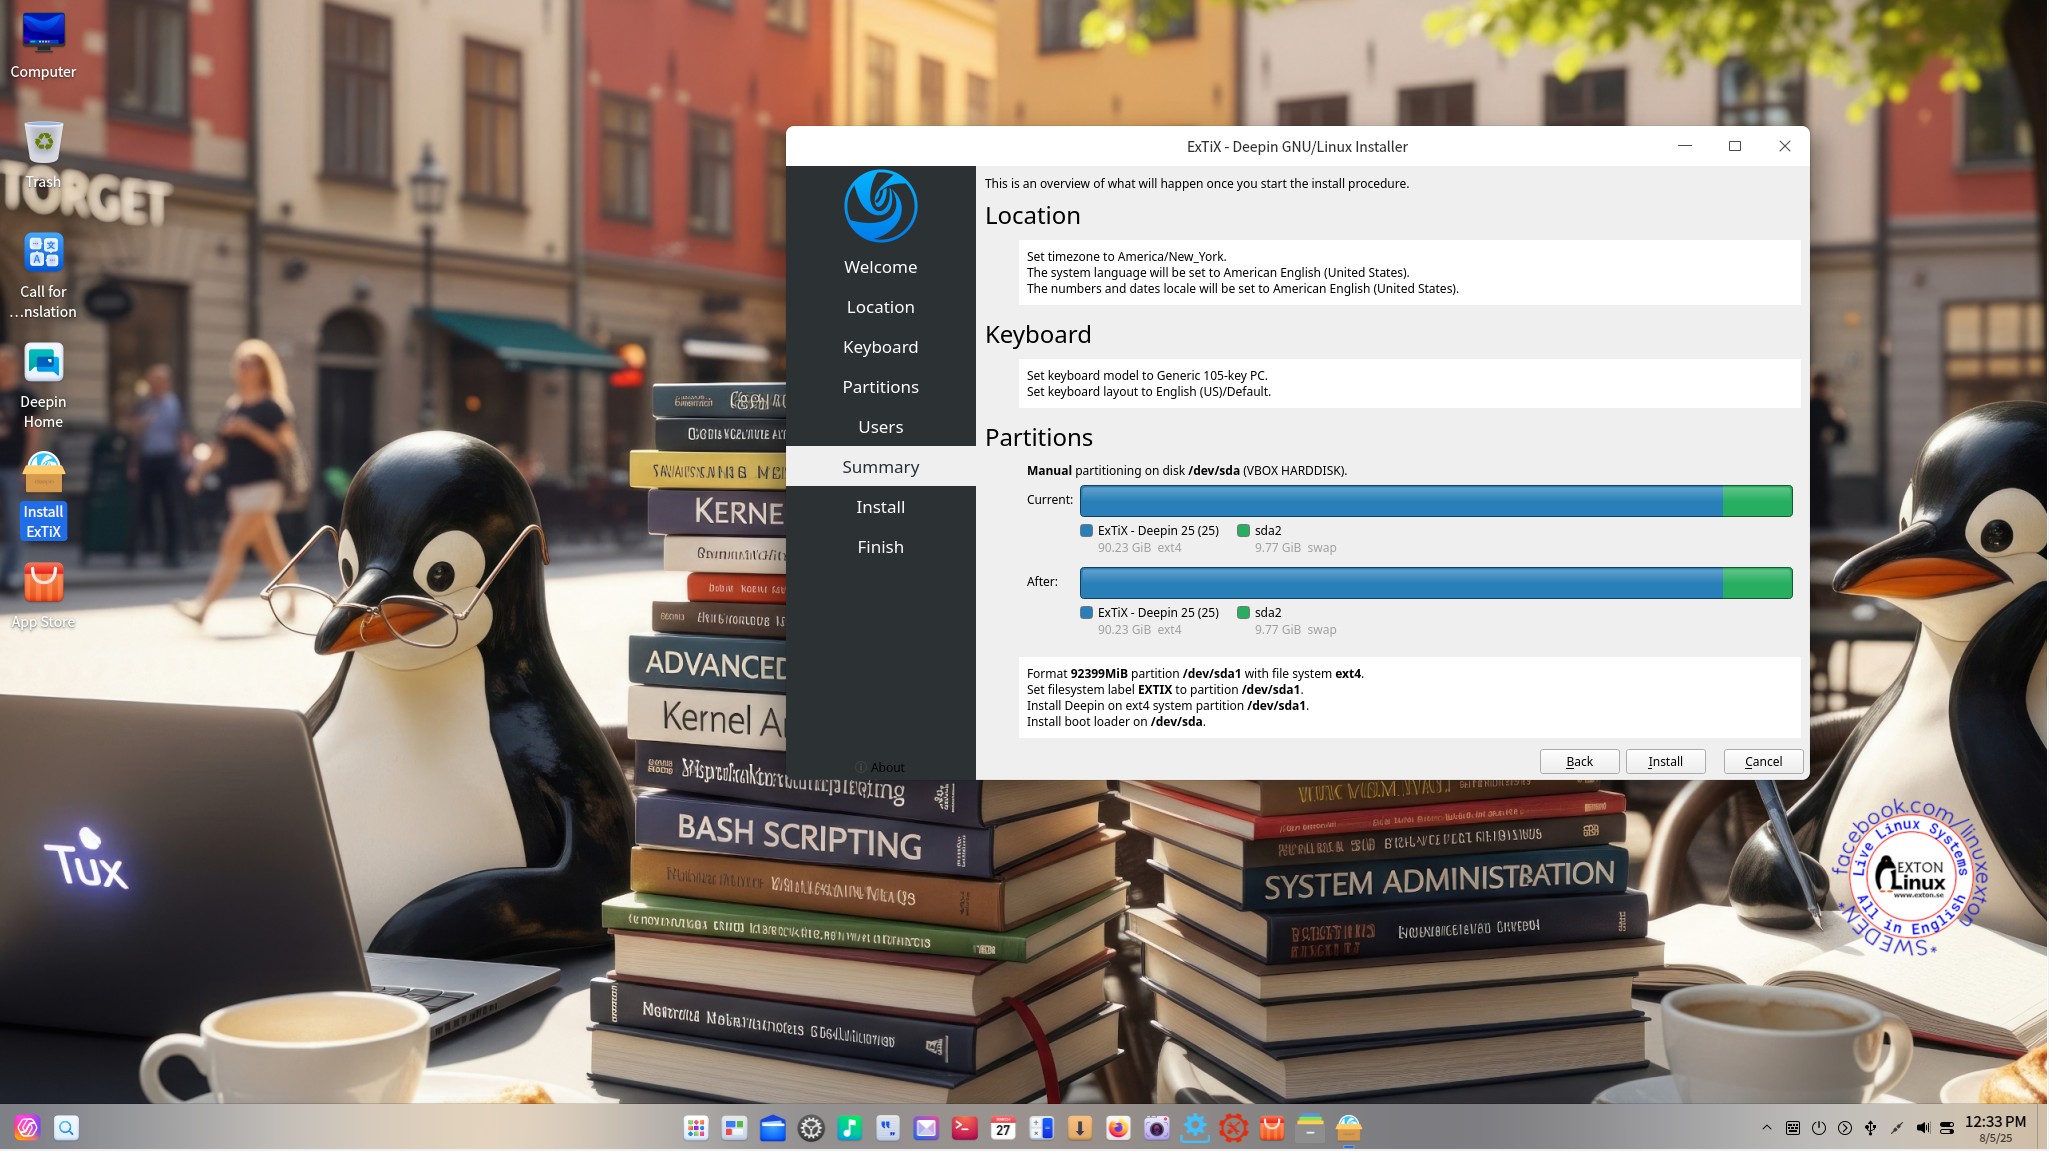Click the green sda2 swatch under After
The image size is (2049, 1151).
1243,613
